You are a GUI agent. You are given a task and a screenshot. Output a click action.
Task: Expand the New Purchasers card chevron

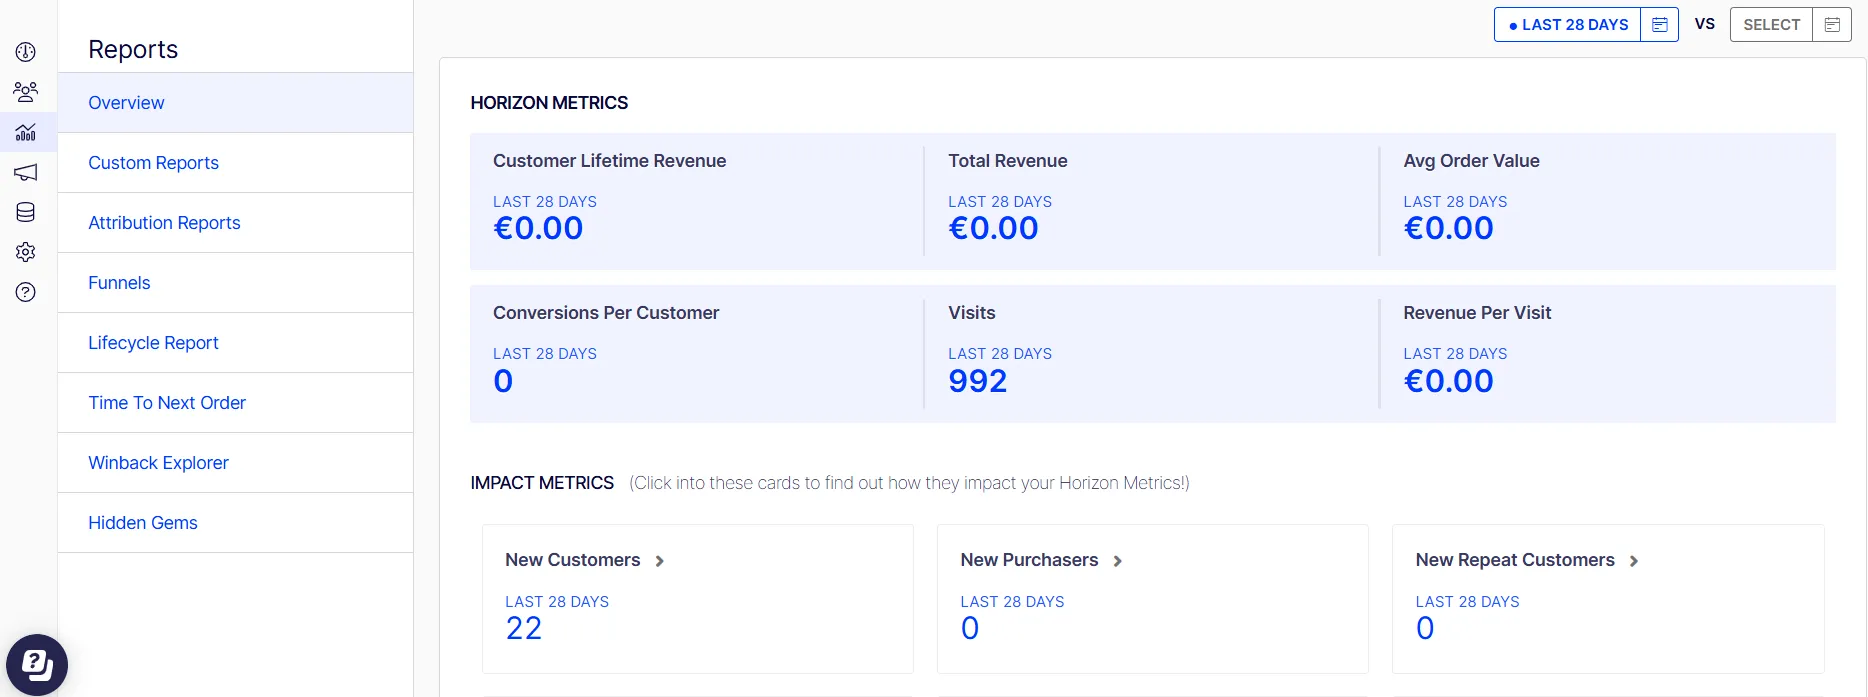click(x=1118, y=561)
